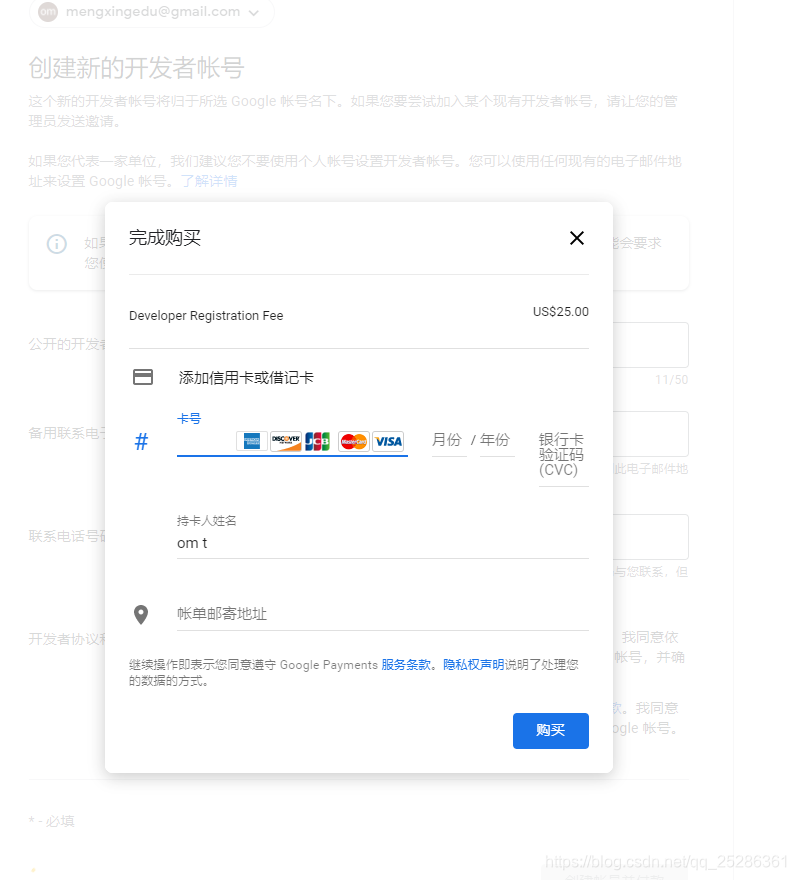Open the Google Payments 服务条款 link
The height and width of the screenshot is (880, 796).
click(x=406, y=664)
